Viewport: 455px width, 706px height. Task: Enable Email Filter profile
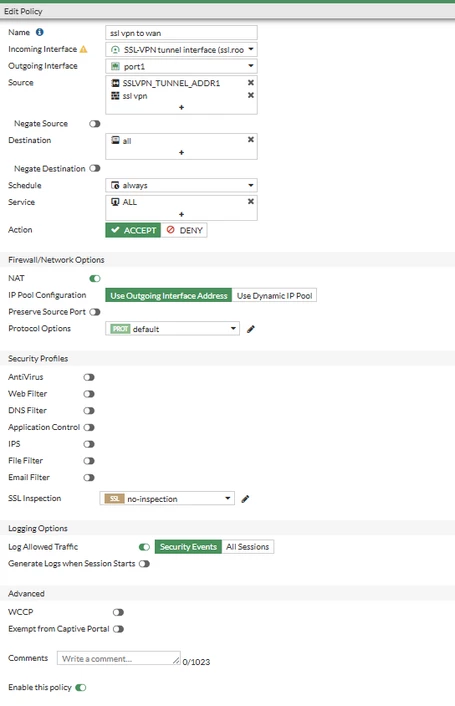(89, 477)
